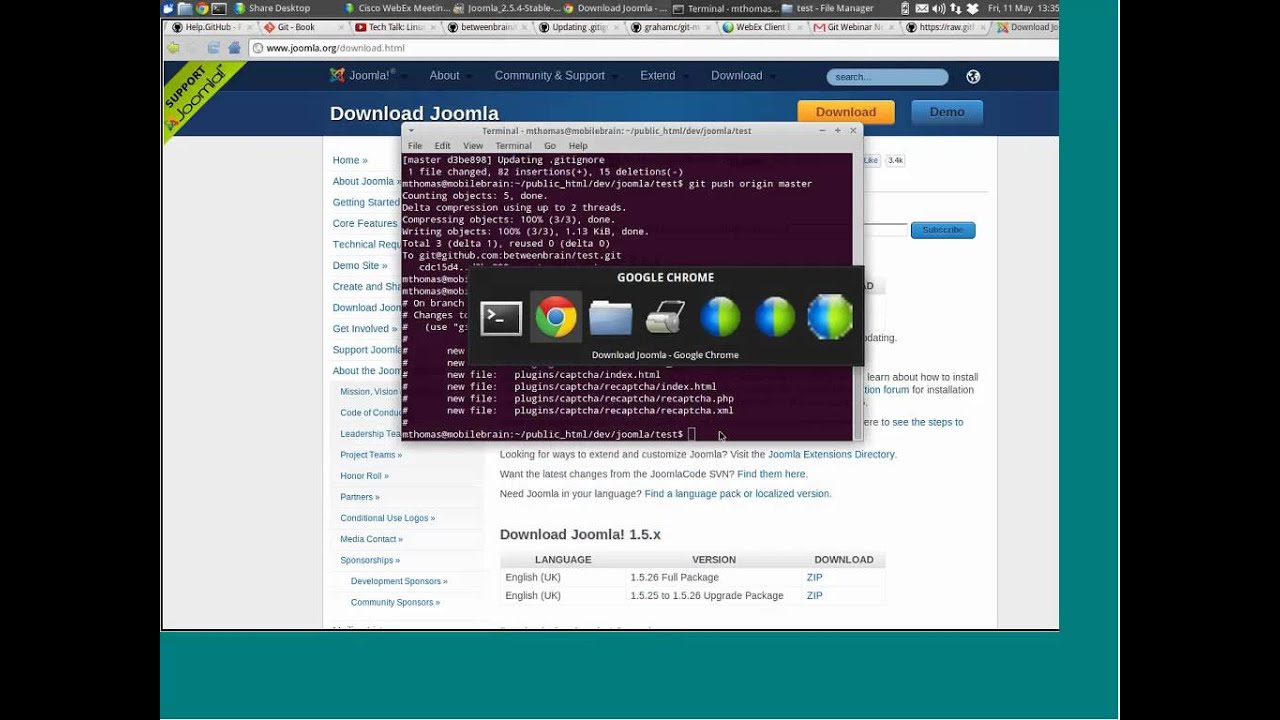
Task: Open the Project Teams sidebar link
Action: click(x=371, y=455)
